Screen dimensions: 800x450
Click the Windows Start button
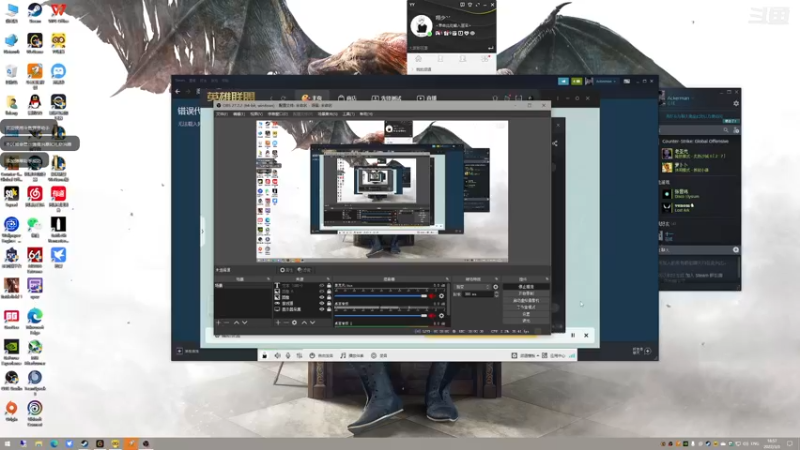pyautogui.click(x=7, y=444)
